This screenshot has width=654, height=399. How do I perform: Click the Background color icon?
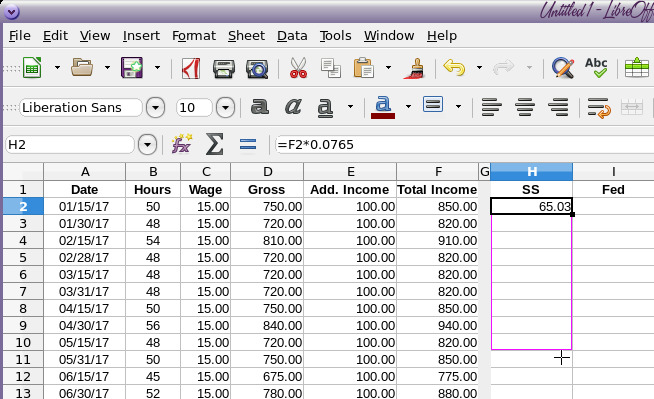point(433,105)
